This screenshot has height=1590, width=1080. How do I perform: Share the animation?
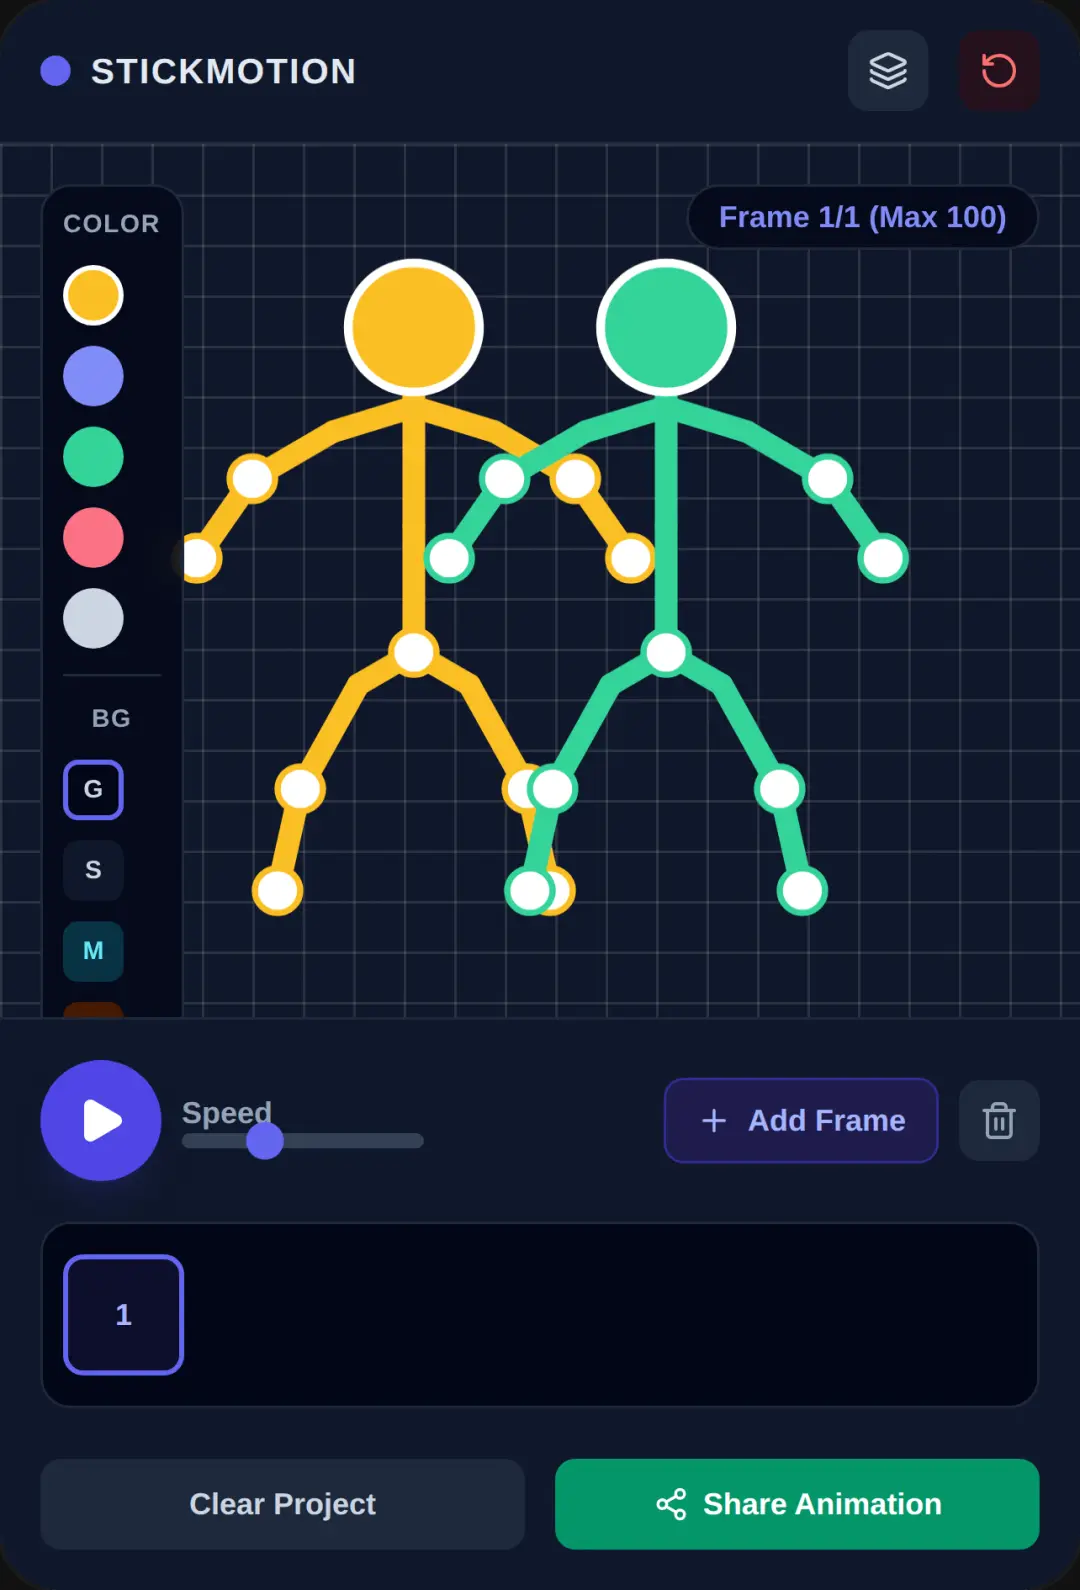(x=797, y=1504)
